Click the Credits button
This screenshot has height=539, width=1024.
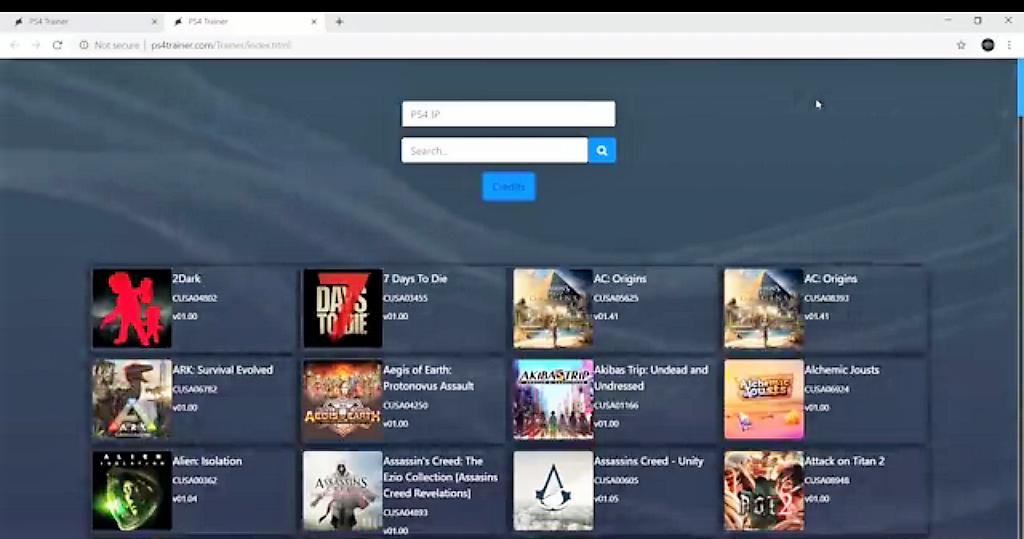point(509,187)
